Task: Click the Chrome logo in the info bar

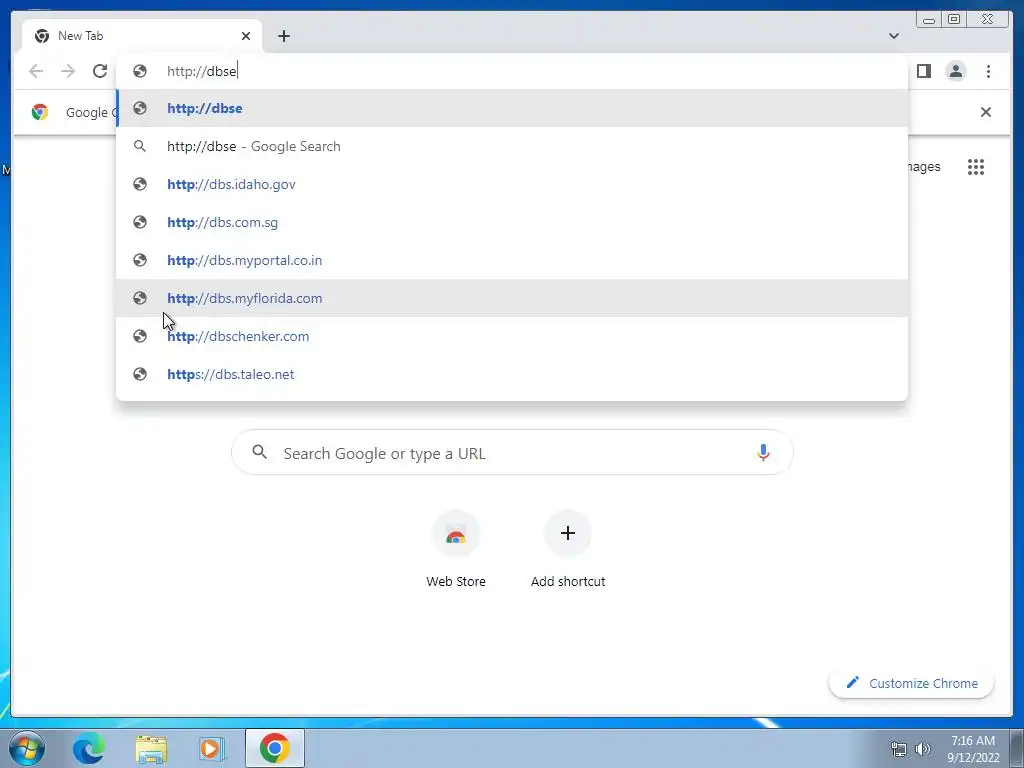Action: click(x=40, y=112)
